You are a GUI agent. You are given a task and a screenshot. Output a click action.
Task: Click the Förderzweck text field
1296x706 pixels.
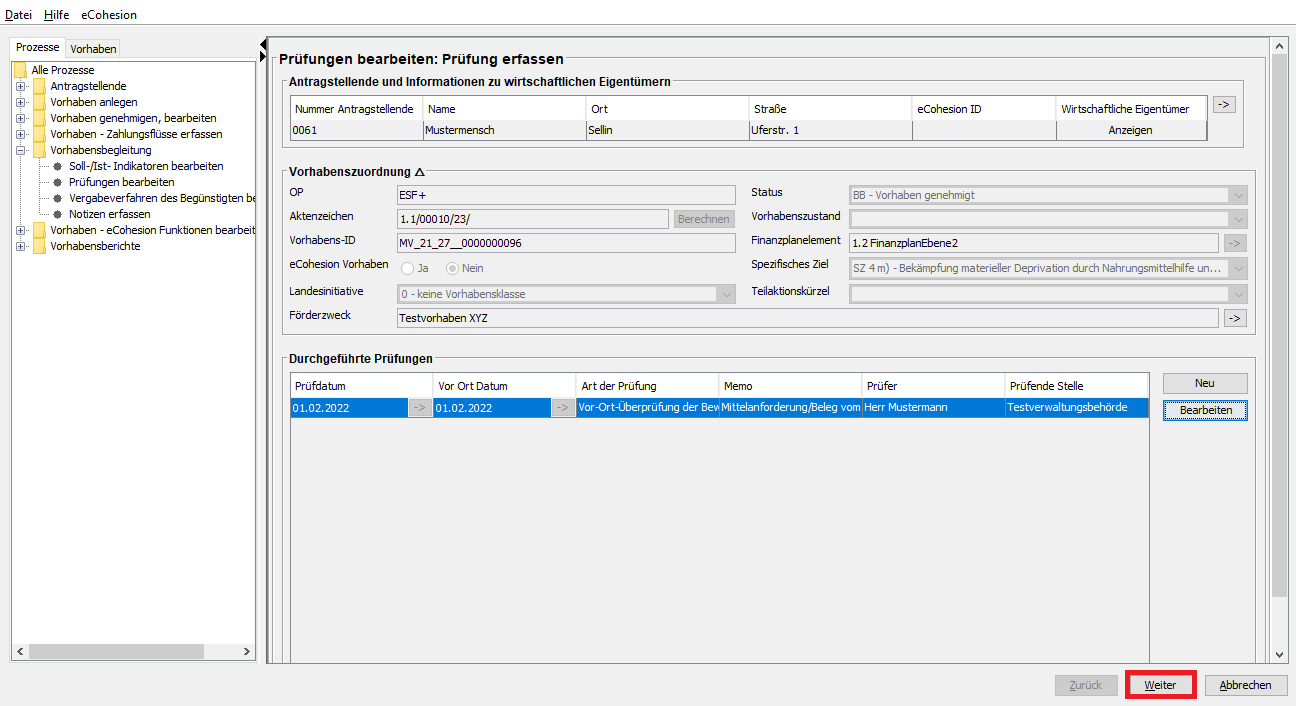click(x=807, y=318)
